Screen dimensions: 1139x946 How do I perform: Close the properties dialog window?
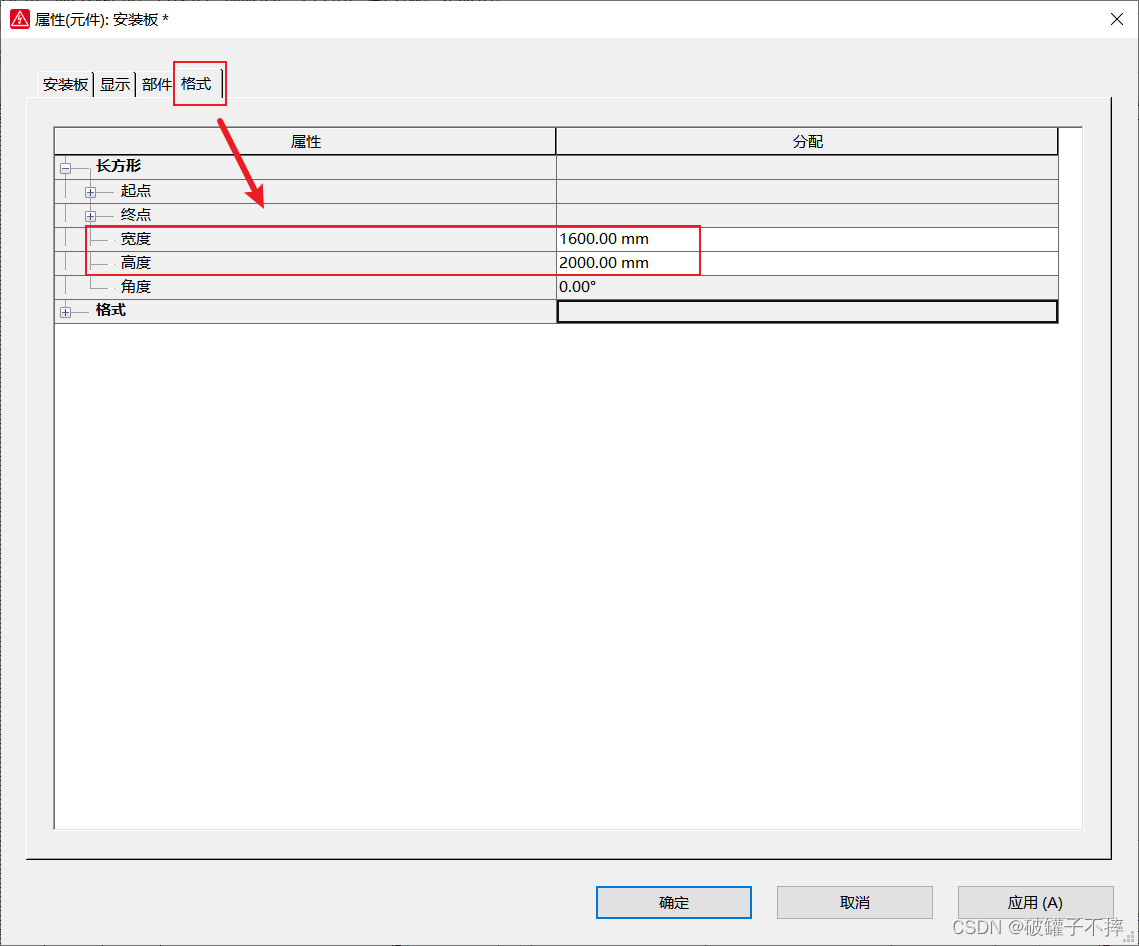1116,19
